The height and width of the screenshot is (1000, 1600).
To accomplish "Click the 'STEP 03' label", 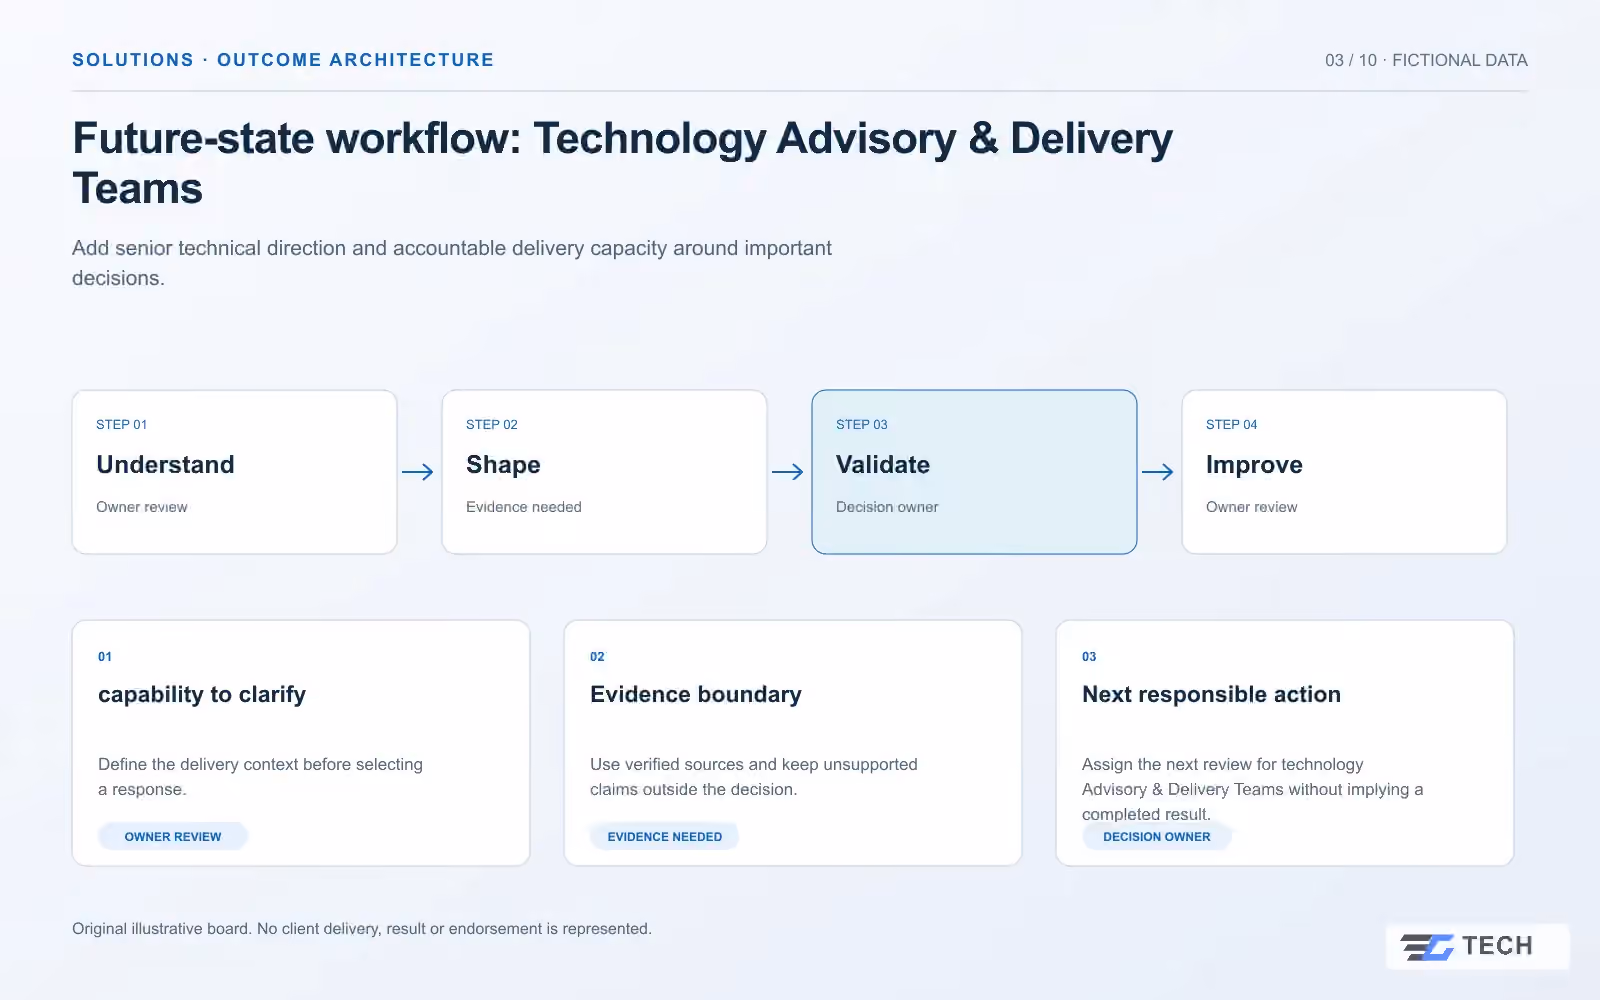I will coord(862,425).
